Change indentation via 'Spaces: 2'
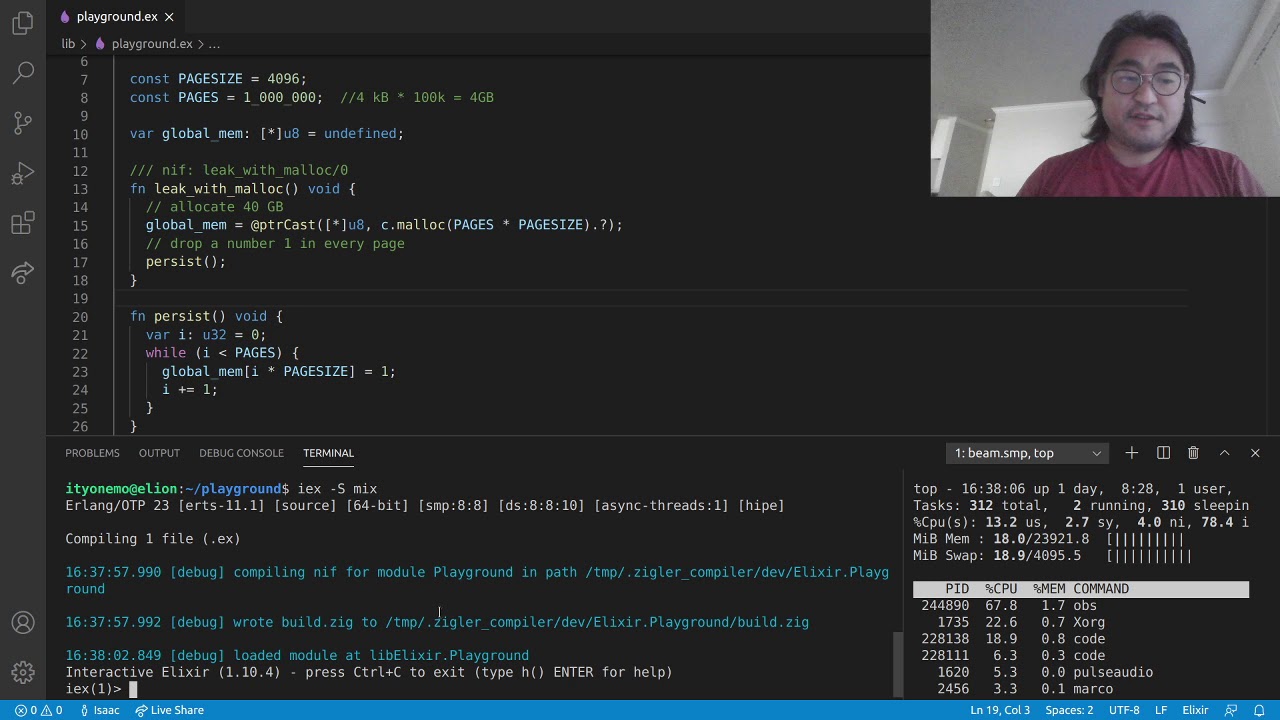Viewport: 1280px width, 720px height. (1069, 710)
